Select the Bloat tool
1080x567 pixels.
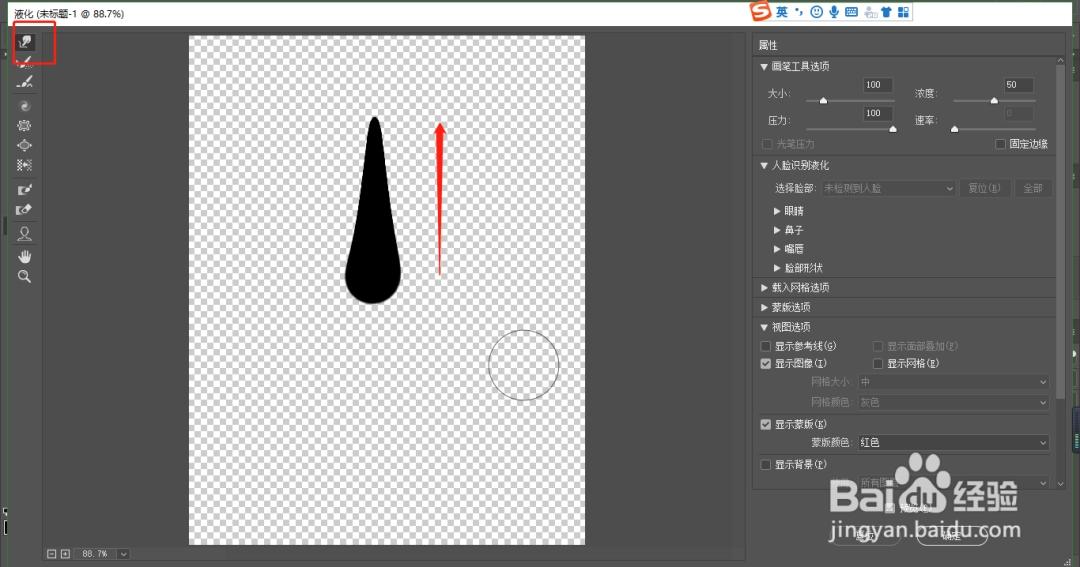[x=25, y=145]
